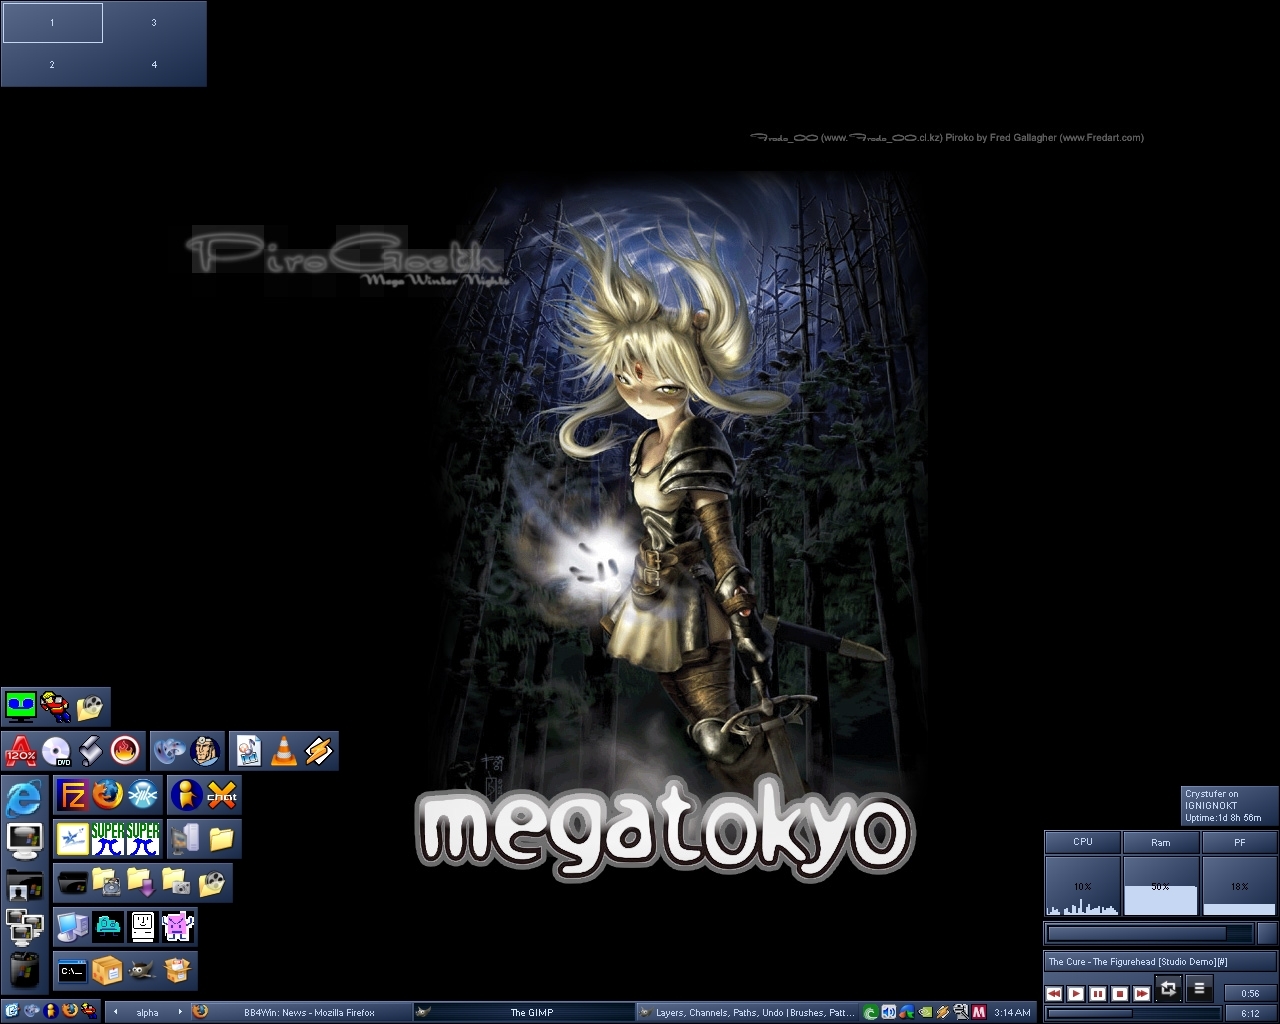This screenshot has height=1024, width=1280.
Task: Open AIM yellow running man launcher icon
Action: [x=186, y=795]
